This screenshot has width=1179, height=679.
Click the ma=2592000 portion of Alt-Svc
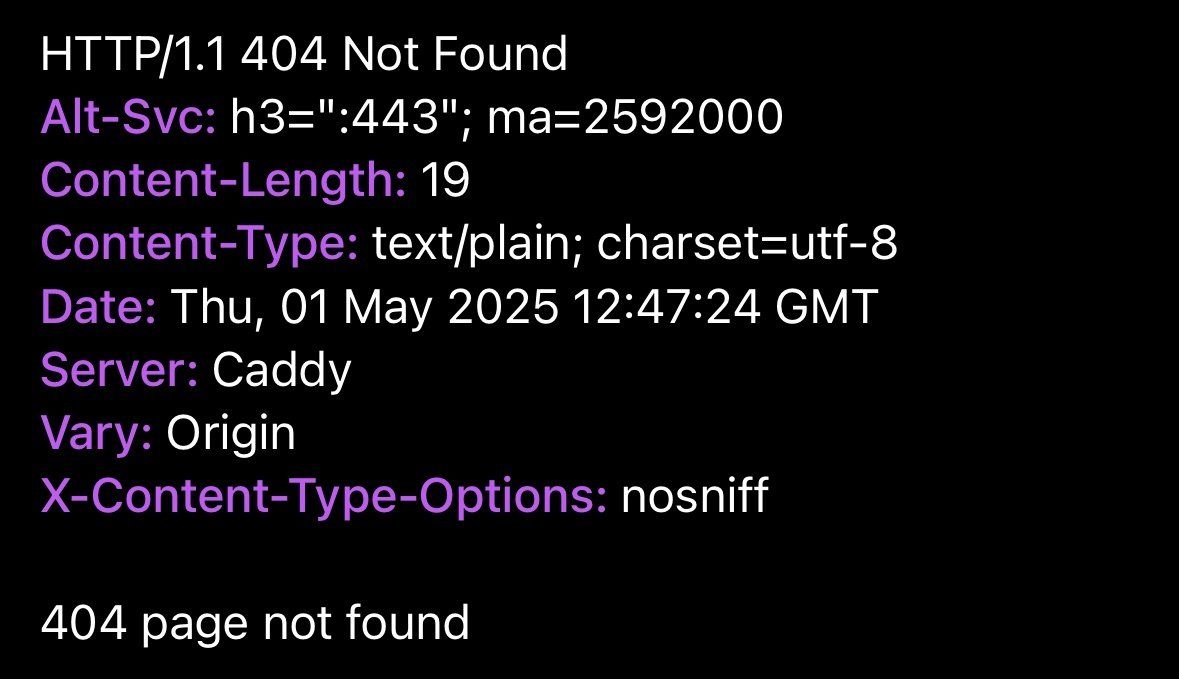pyautogui.click(x=635, y=117)
